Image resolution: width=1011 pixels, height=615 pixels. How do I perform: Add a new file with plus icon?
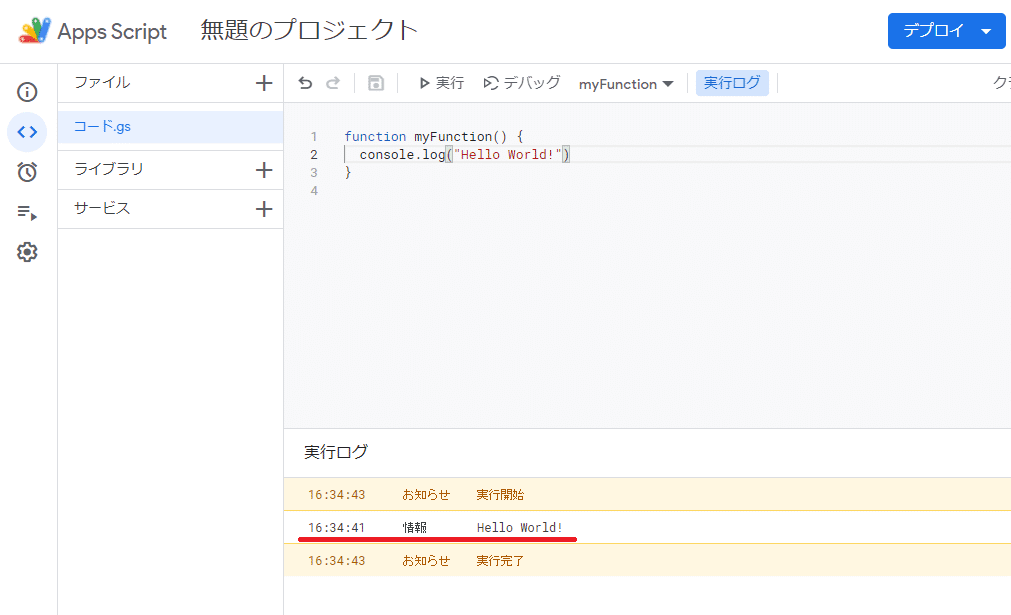(x=264, y=83)
